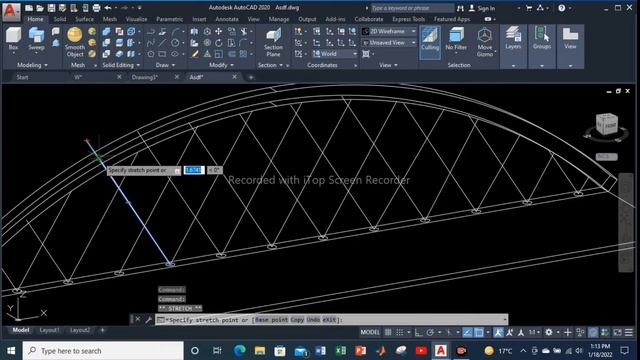
Task: Open the Groups panel icon
Action: [542, 39]
